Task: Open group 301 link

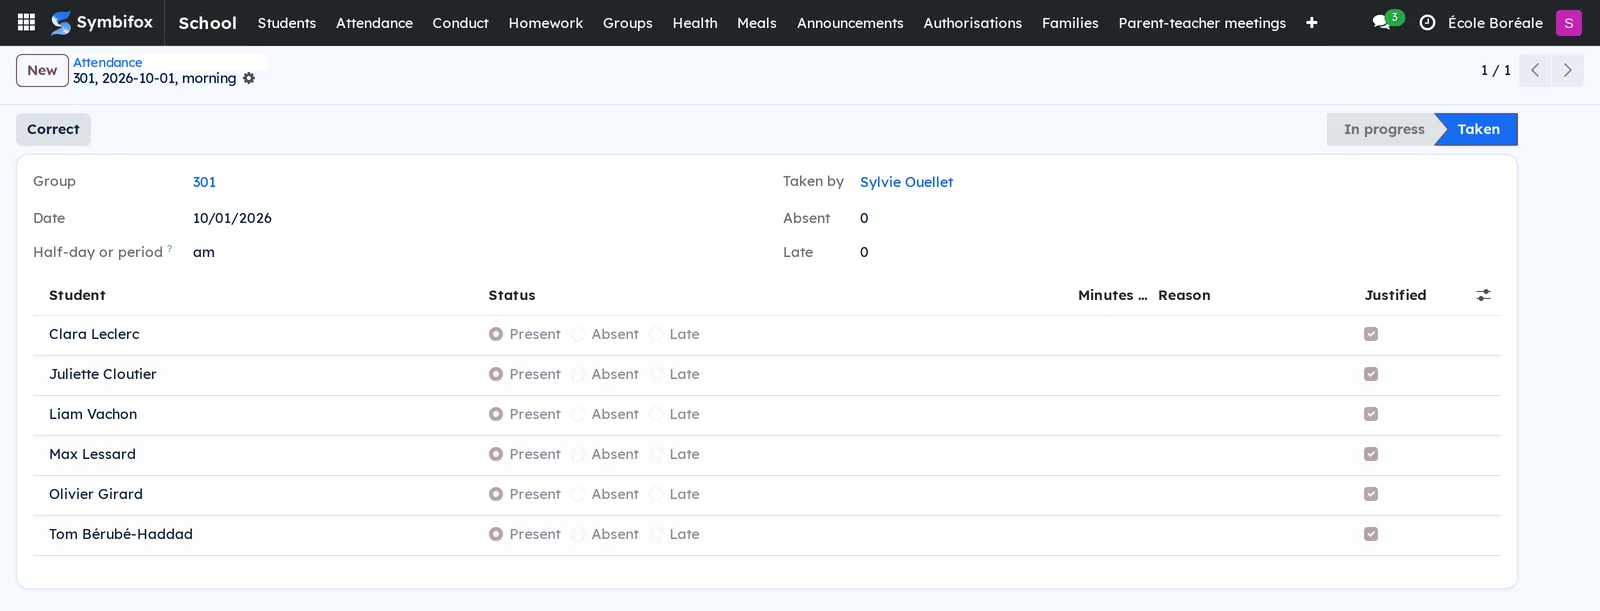Action: [x=204, y=182]
